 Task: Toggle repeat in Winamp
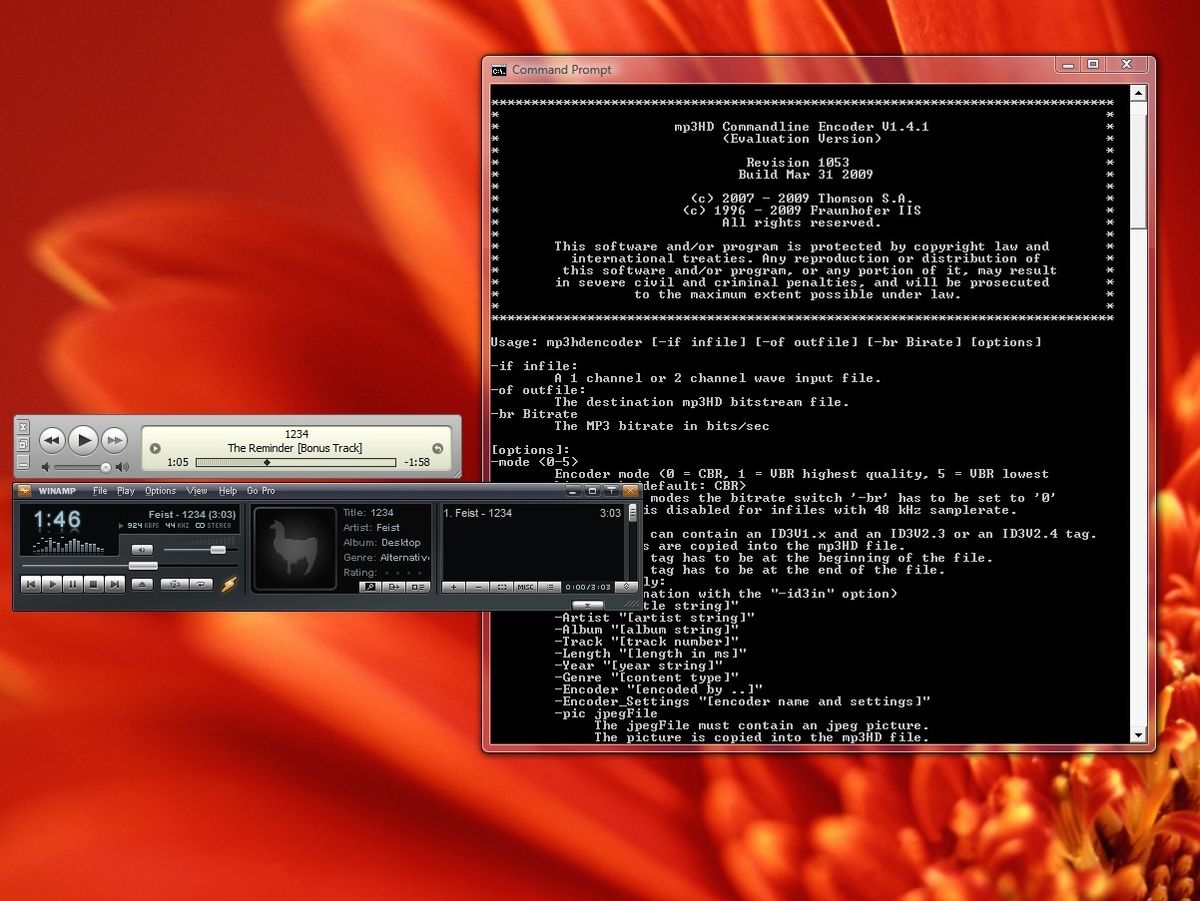coord(201,584)
